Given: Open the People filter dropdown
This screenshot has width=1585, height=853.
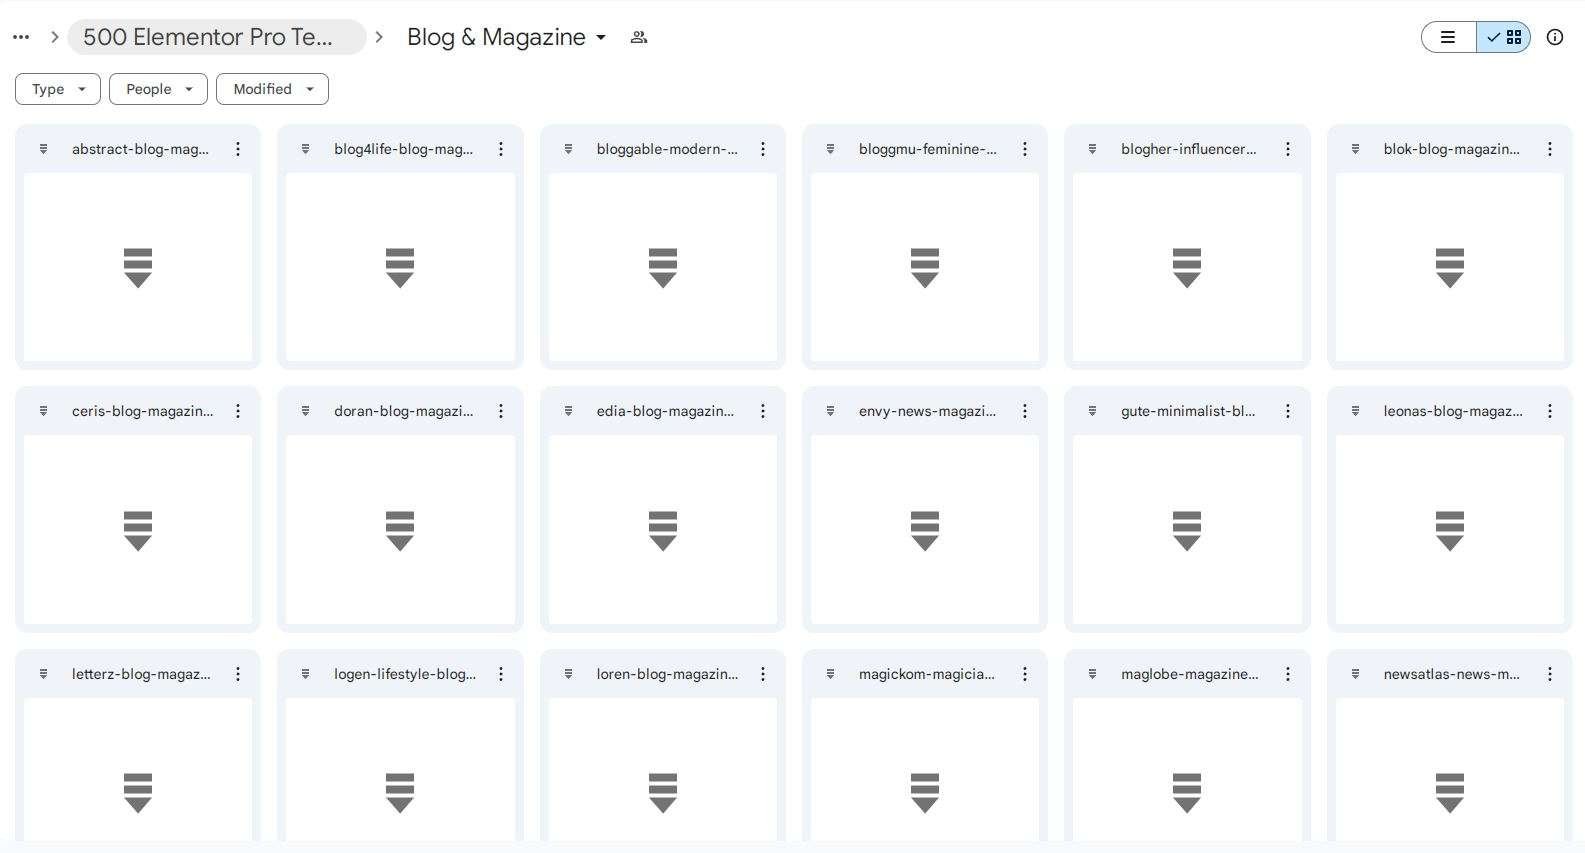Looking at the screenshot, I should click(158, 89).
